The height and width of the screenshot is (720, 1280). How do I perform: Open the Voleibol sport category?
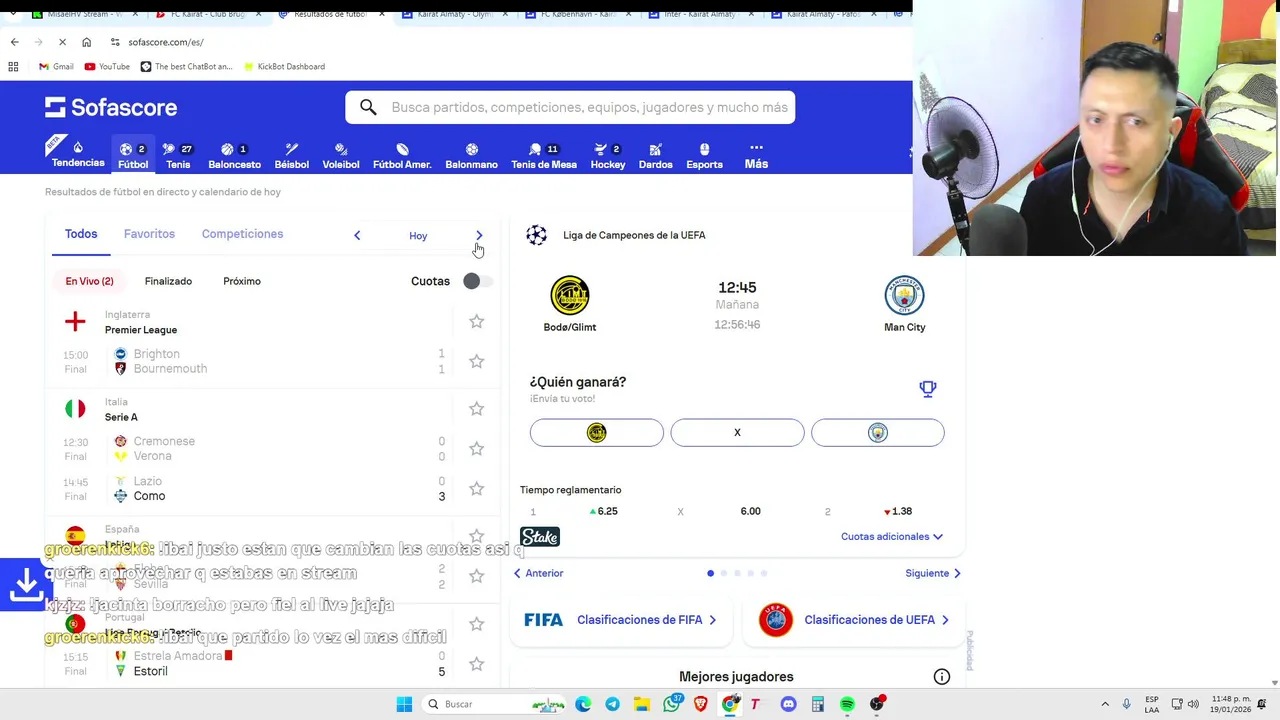[x=341, y=155]
